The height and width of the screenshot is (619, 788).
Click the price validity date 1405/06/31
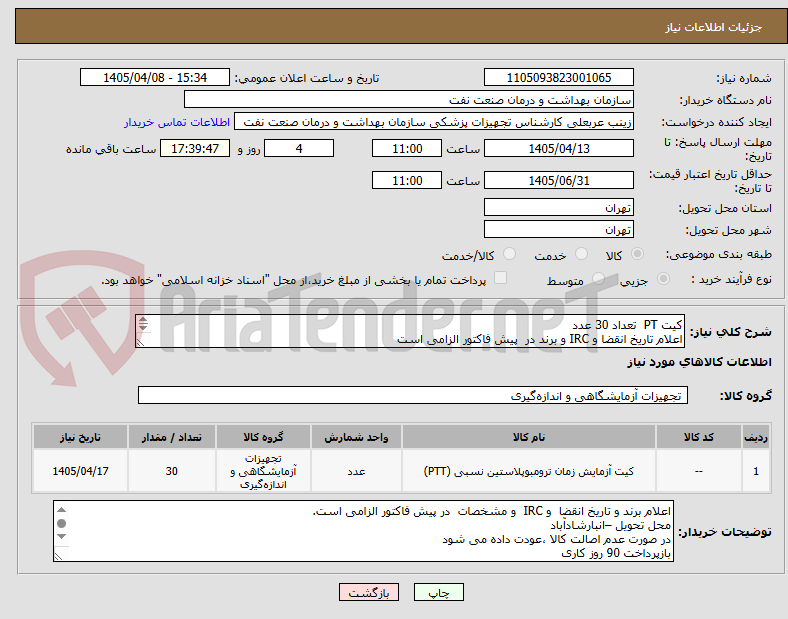[558, 180]
